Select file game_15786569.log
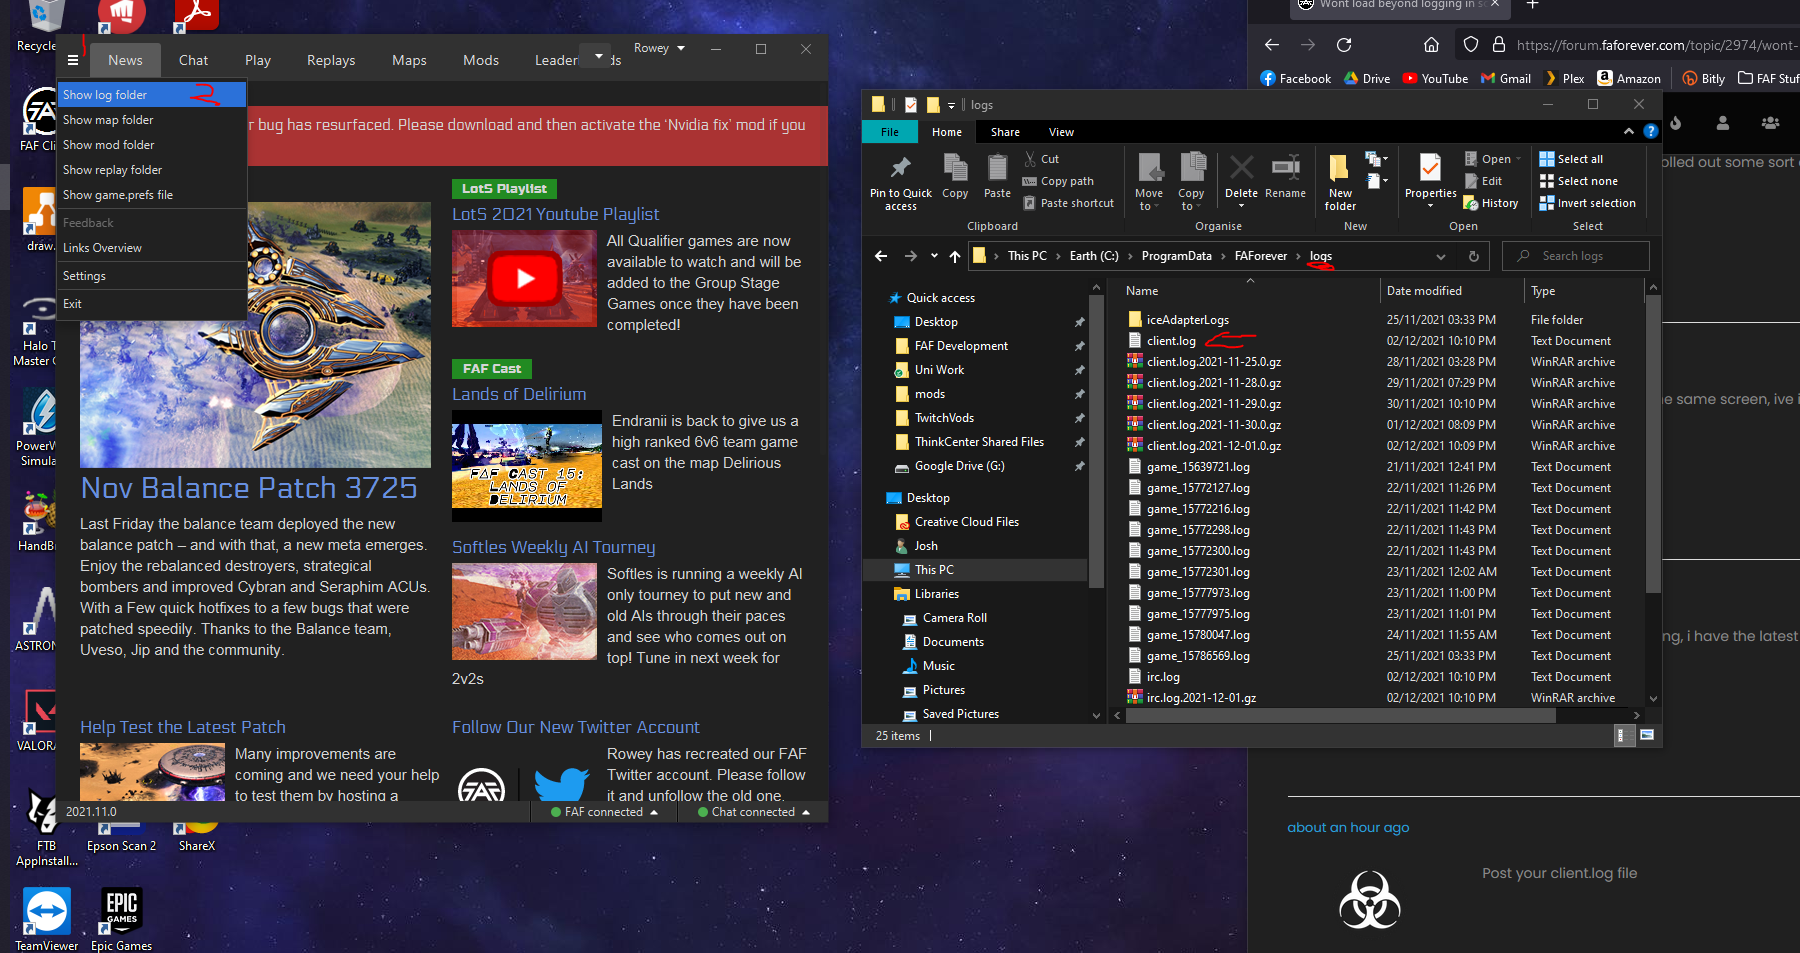 click(x=1198, y=656)
